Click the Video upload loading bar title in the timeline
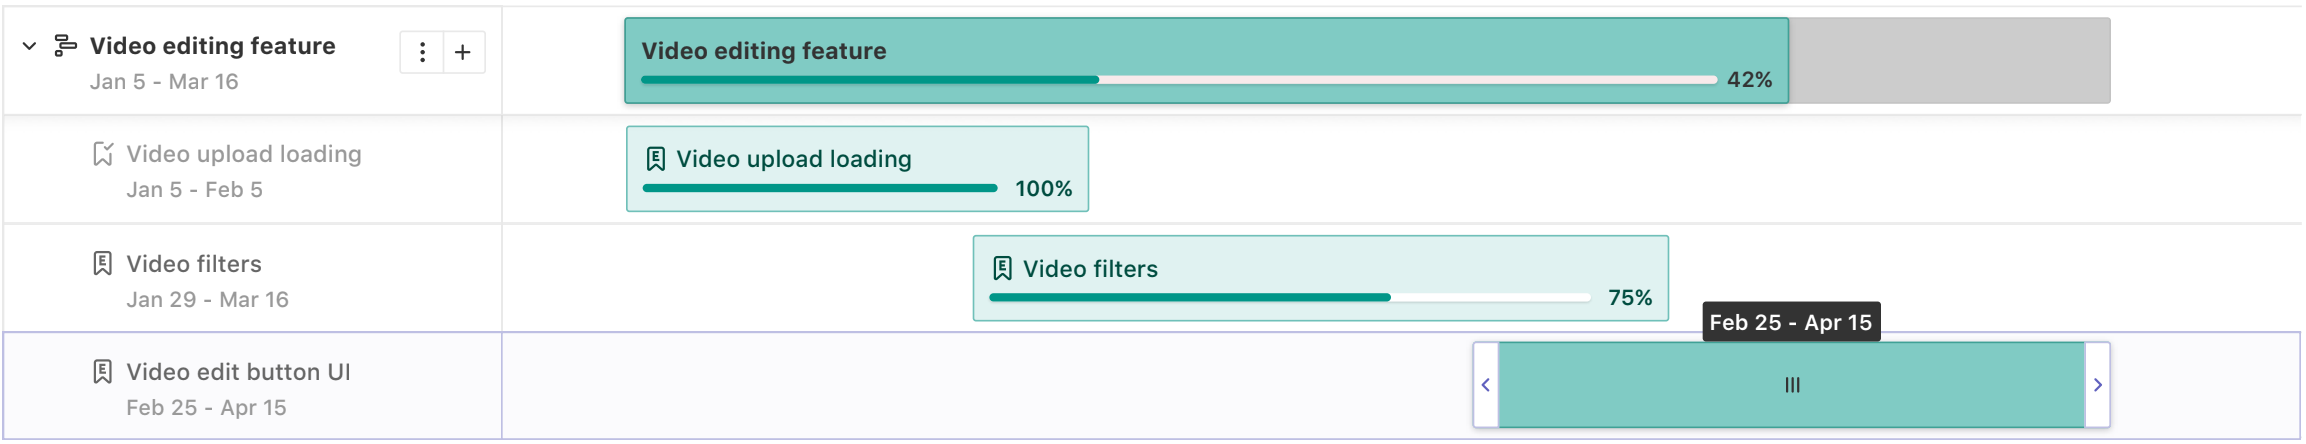 pos(793,159)
